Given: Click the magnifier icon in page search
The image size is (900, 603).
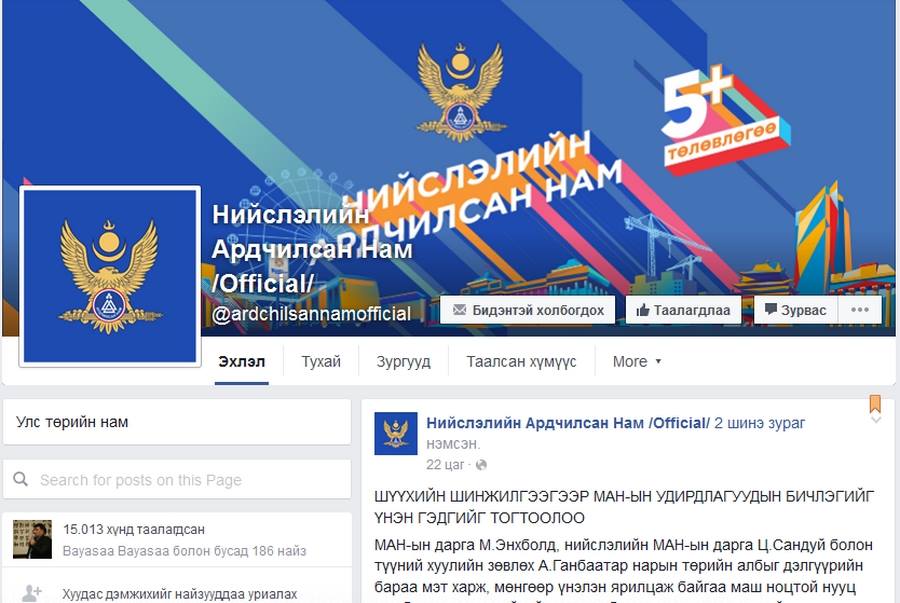Looking at the screenshot, I should coord(21,479).
